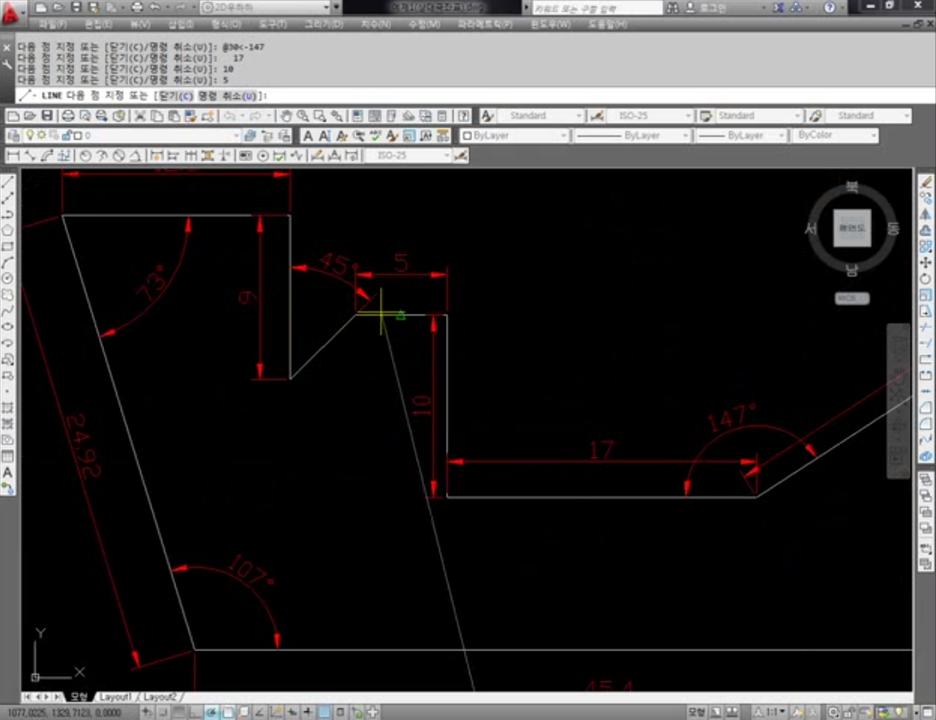Toggle Object Snap in status bar
Viewport: 936px width, 720px height.
click(x=227, y=712)
